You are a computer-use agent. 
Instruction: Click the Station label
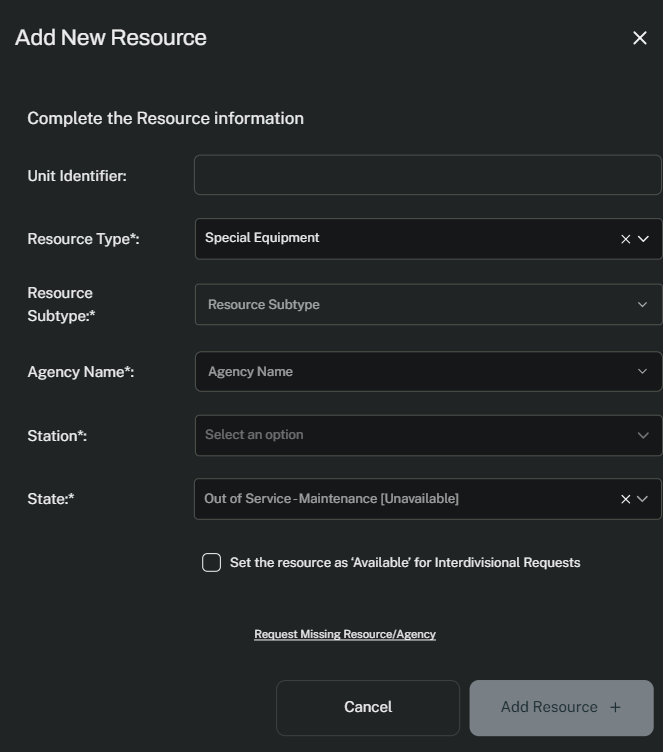pyautogui.click(x=57, y=436)
